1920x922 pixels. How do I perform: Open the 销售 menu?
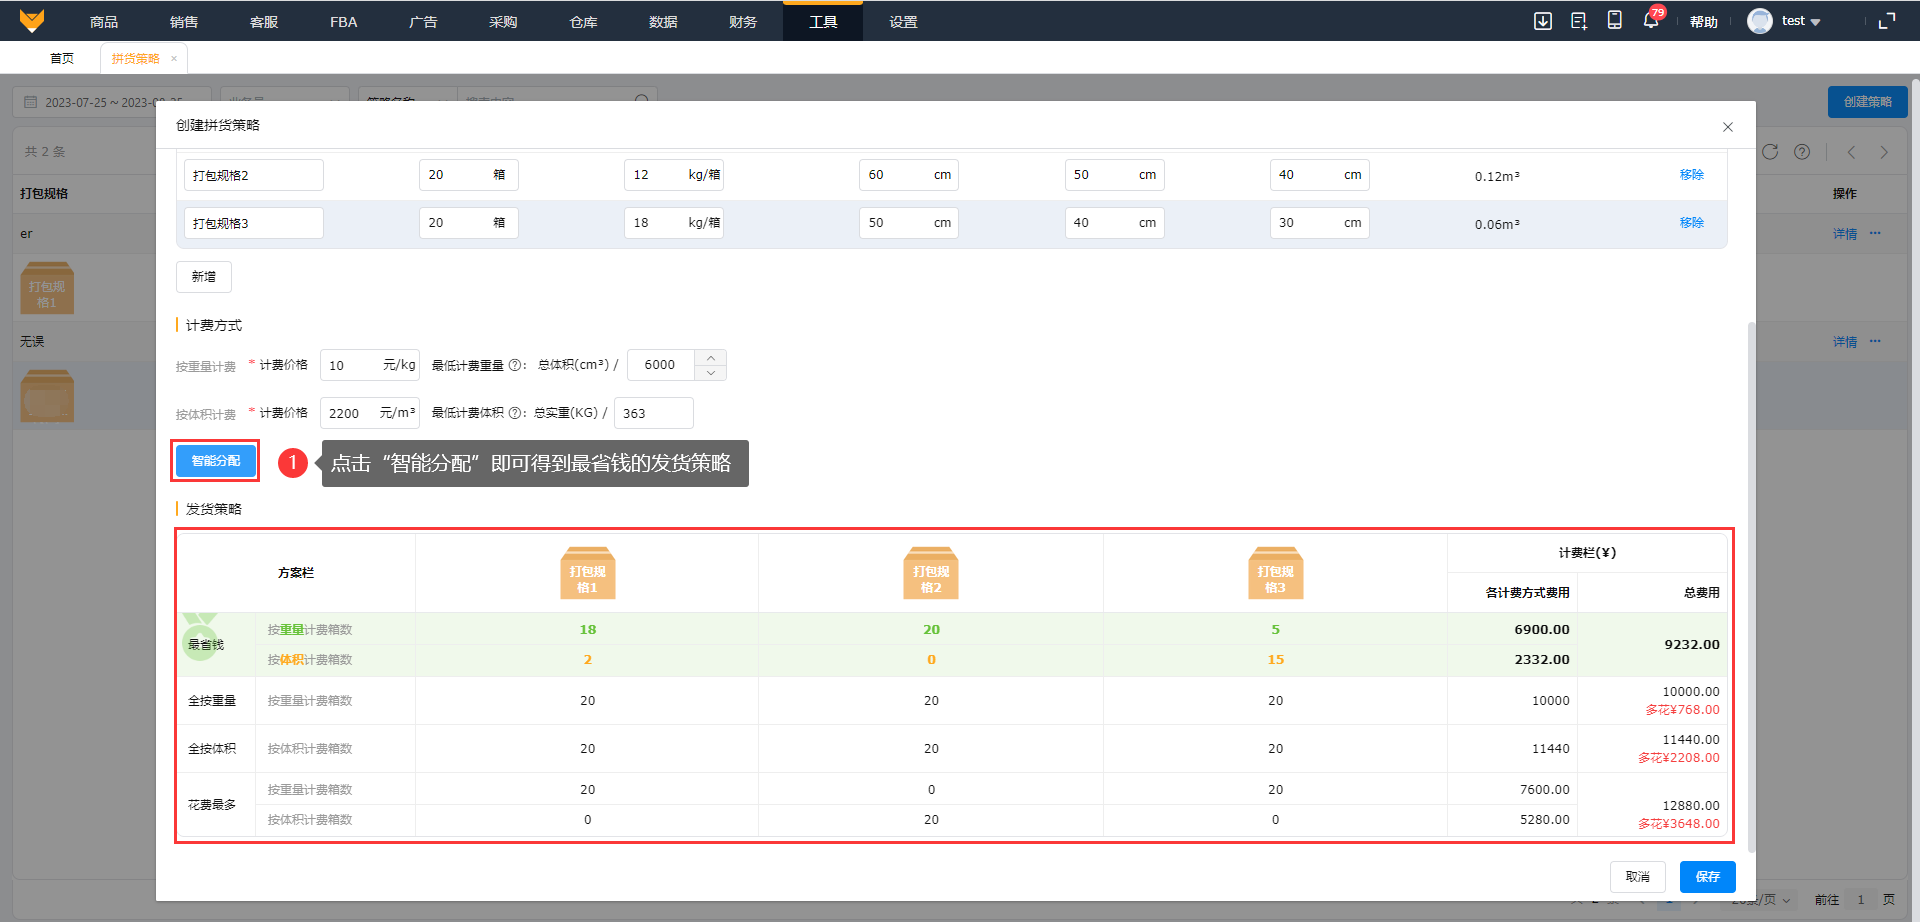(x=184, y=21)
